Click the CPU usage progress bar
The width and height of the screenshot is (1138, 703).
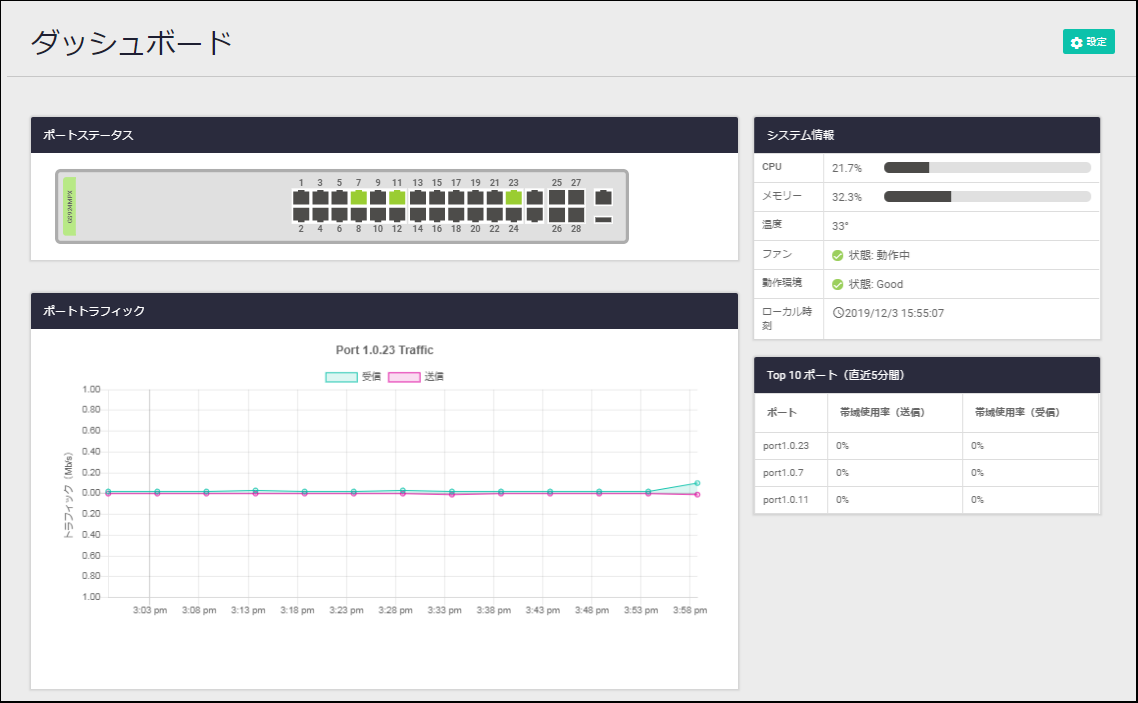click(x=986, y=168)
